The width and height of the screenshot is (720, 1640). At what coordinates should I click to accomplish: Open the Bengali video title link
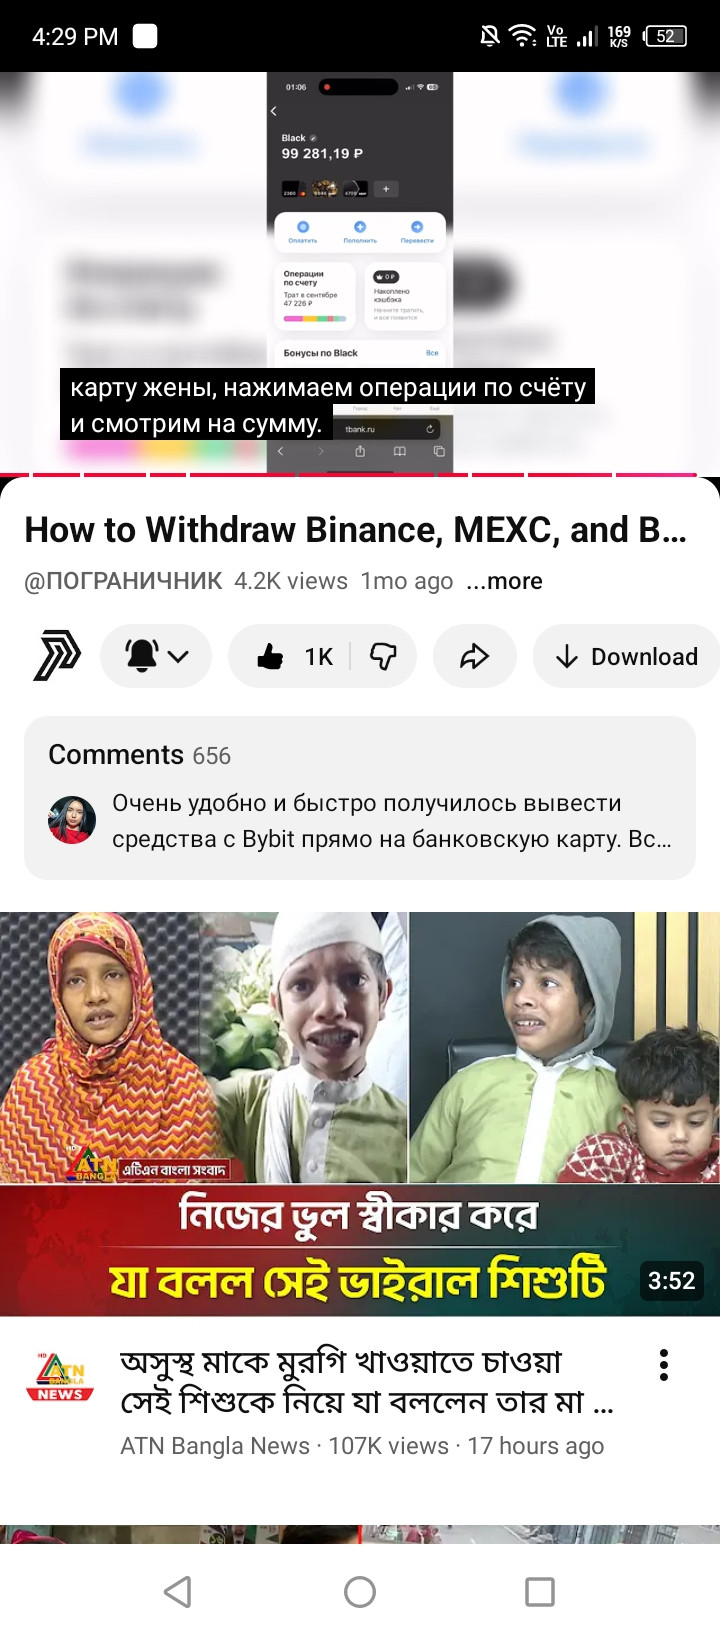tap(366, 1382)
